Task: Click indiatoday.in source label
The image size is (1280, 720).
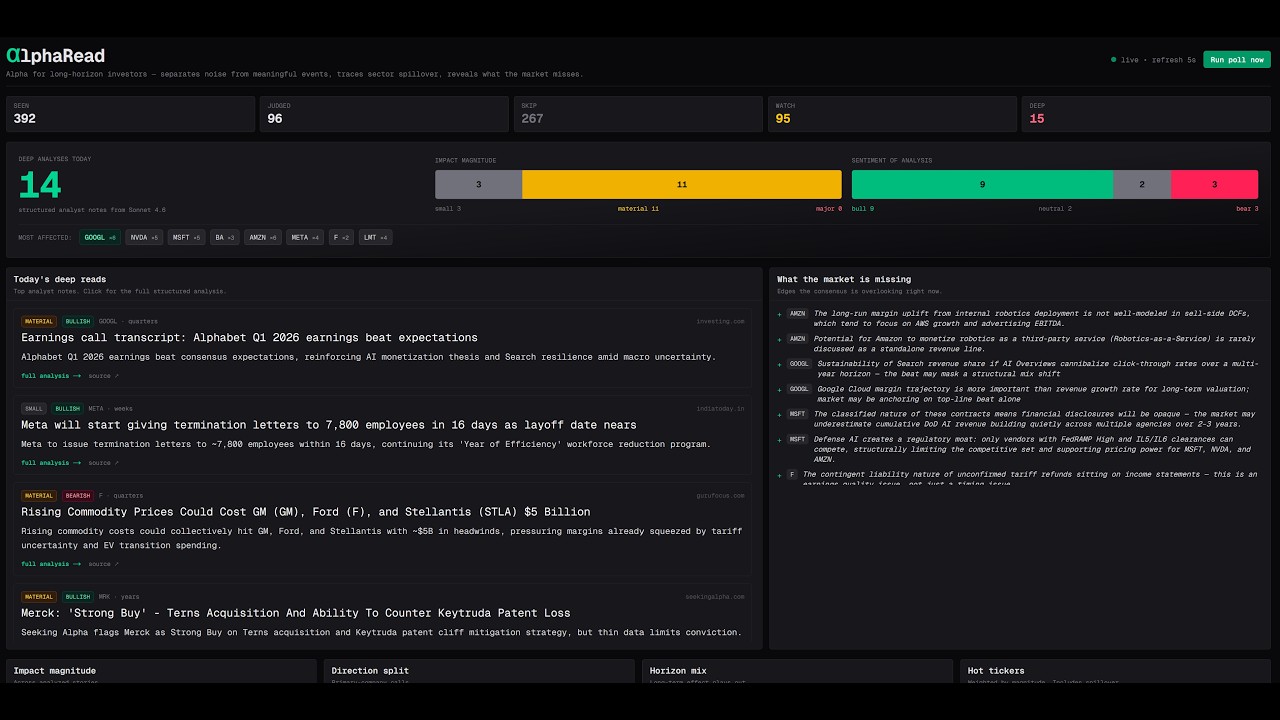Action: point(720,409)
